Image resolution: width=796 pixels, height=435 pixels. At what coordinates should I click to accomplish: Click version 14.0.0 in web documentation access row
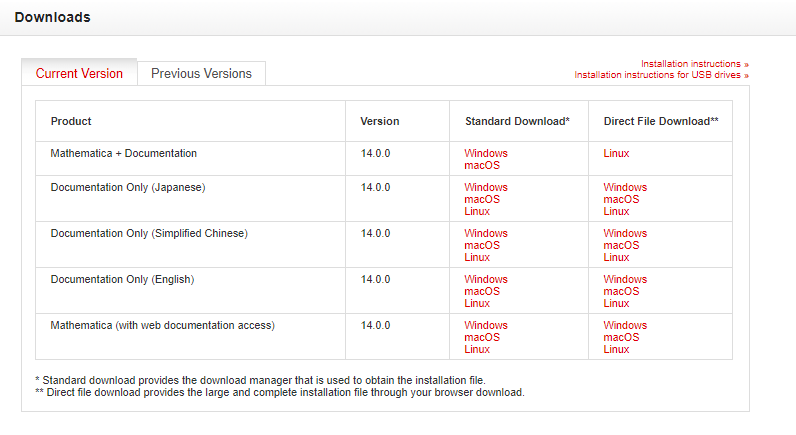pos(376,325)
